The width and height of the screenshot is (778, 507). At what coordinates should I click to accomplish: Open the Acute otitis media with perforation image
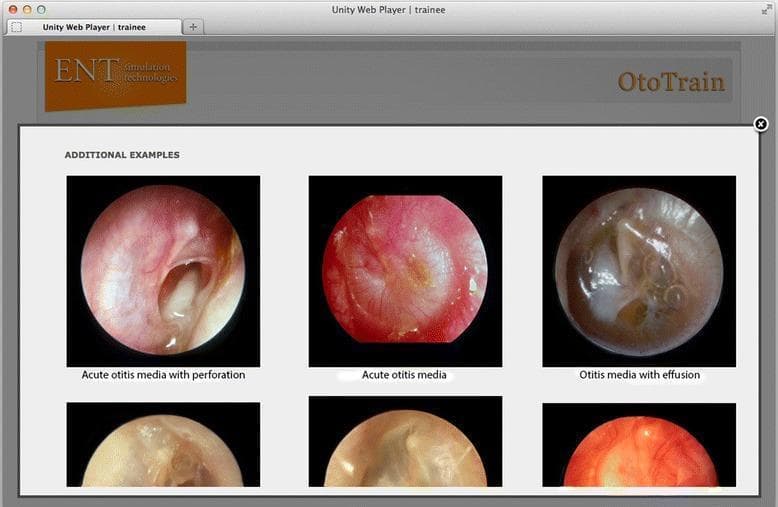click(163, 271)
